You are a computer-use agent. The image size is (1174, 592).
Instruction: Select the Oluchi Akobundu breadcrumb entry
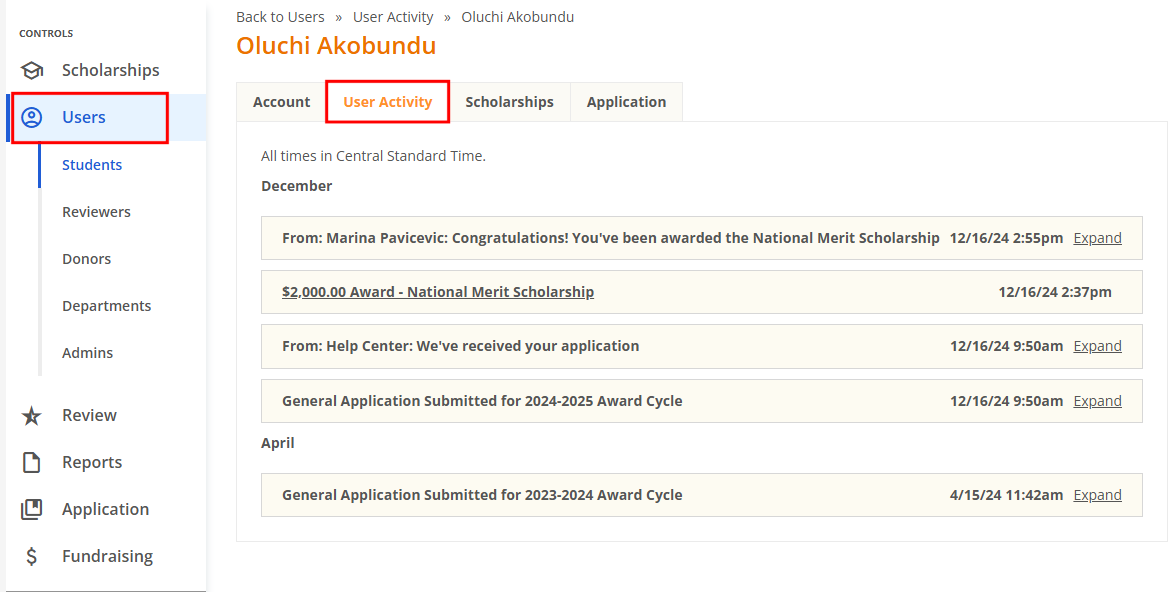[518, 16]
